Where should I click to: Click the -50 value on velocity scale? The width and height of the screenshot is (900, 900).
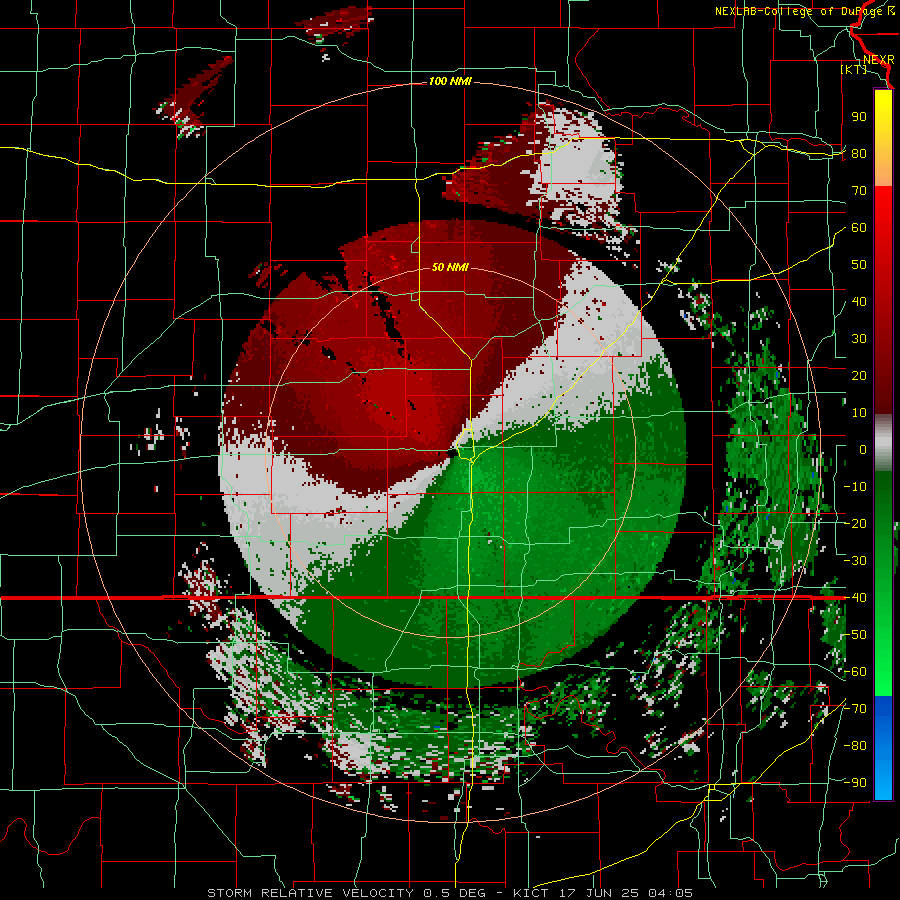[x=855, y=634]
